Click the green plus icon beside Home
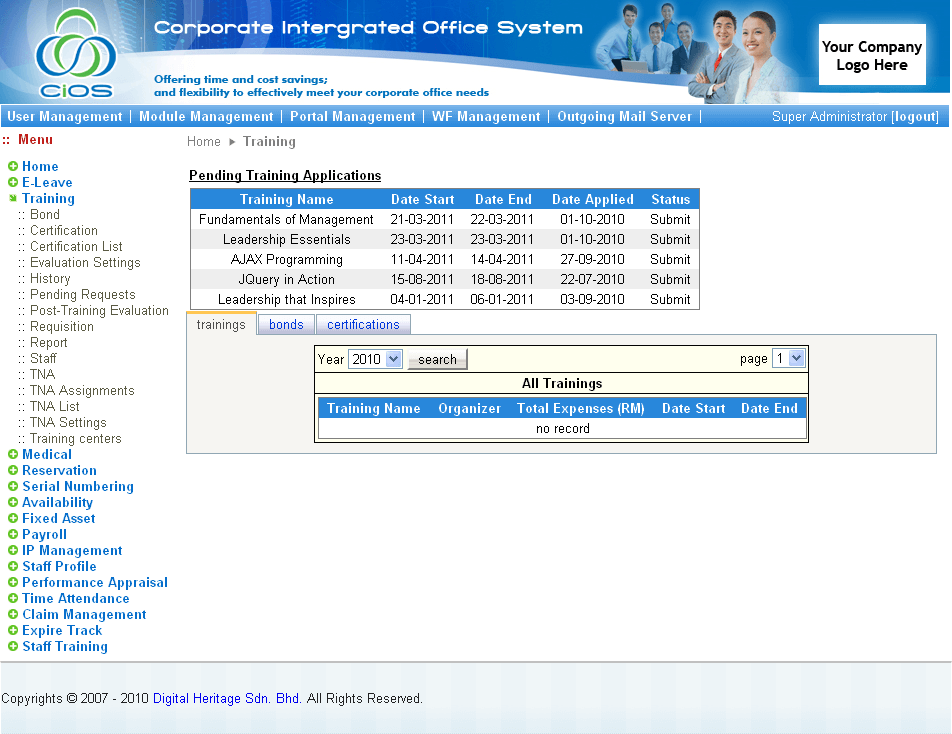The image size is (952, 734). click(x=13, y=167)
